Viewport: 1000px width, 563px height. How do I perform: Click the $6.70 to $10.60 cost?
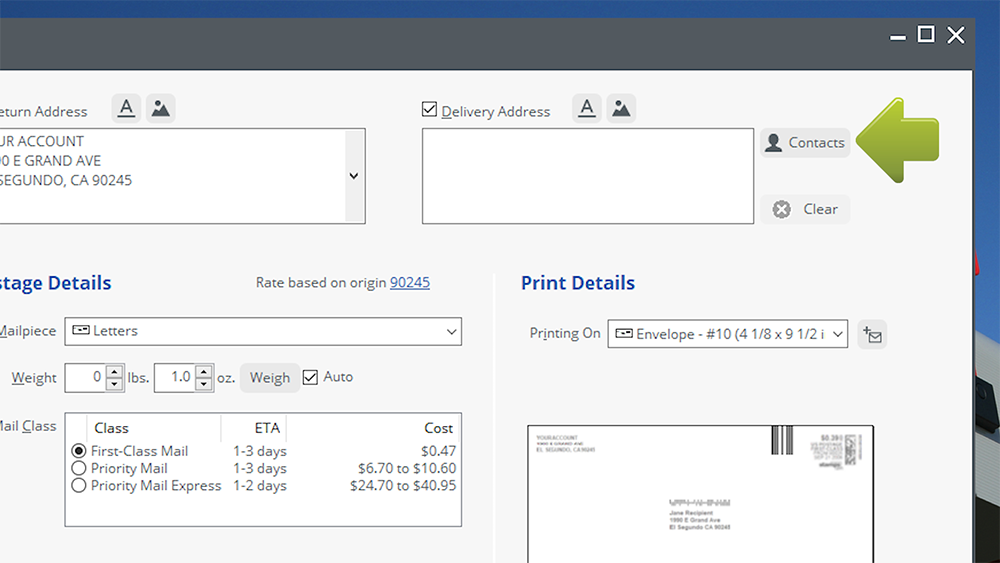(407, 469)
